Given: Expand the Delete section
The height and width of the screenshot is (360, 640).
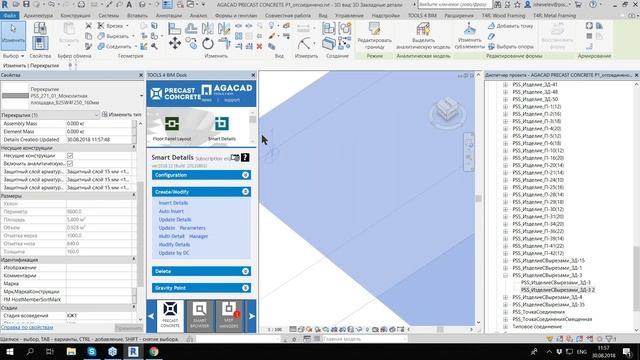Looking at the screenshot, I should pos(201,271).
